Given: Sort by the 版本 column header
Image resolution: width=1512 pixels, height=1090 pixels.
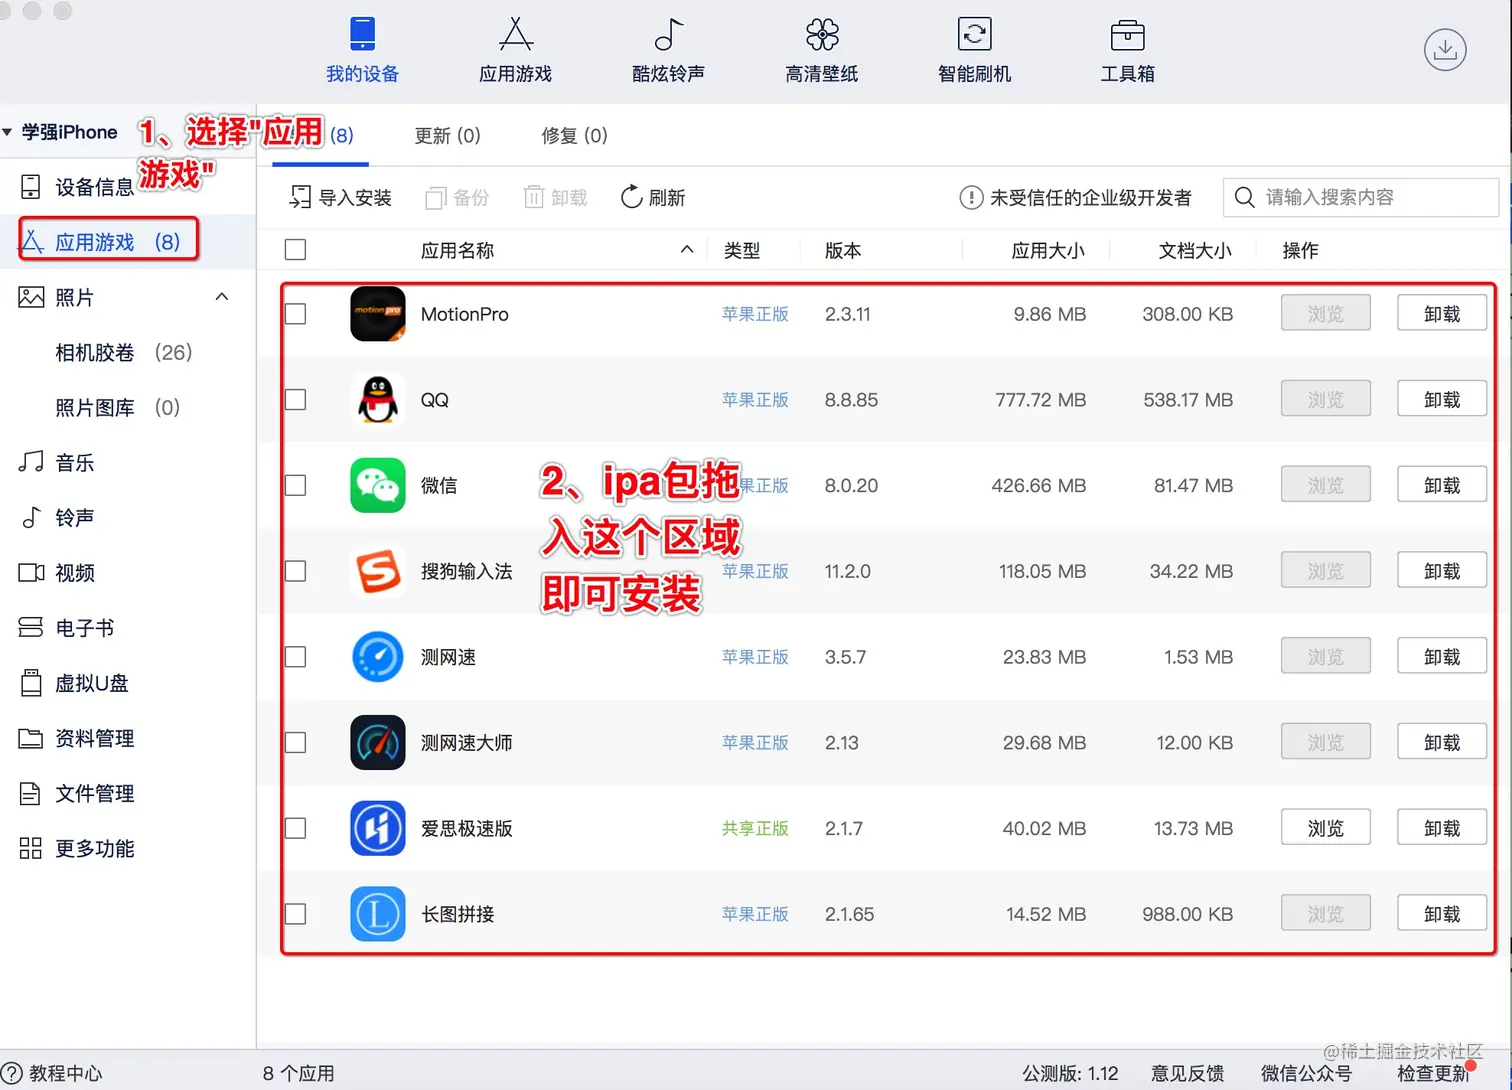Looking at the screenshot, I should pos(843,250).
